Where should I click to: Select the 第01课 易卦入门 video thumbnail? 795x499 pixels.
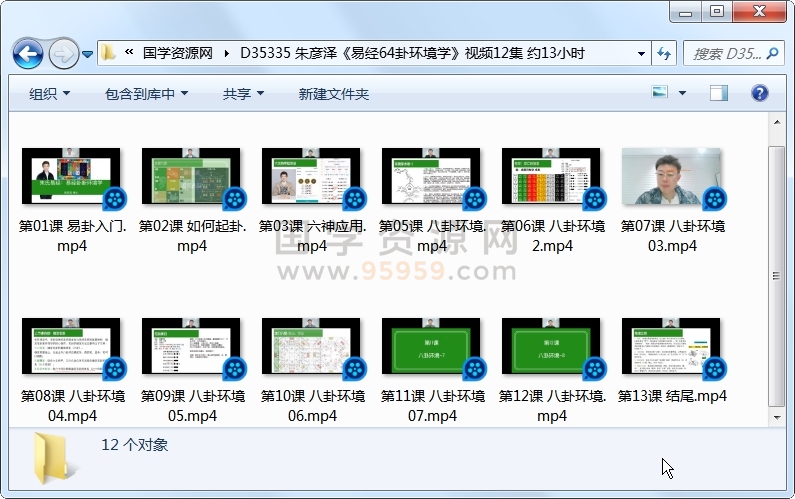point(71,176)
